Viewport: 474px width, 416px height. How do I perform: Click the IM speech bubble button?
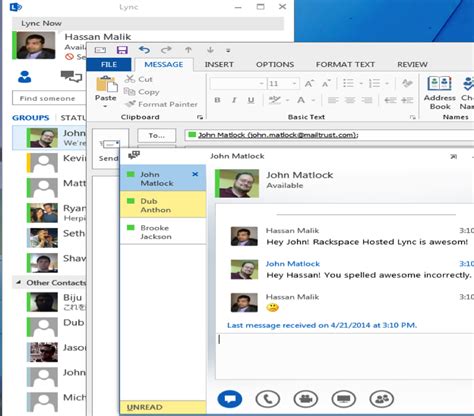click(230, 399)
